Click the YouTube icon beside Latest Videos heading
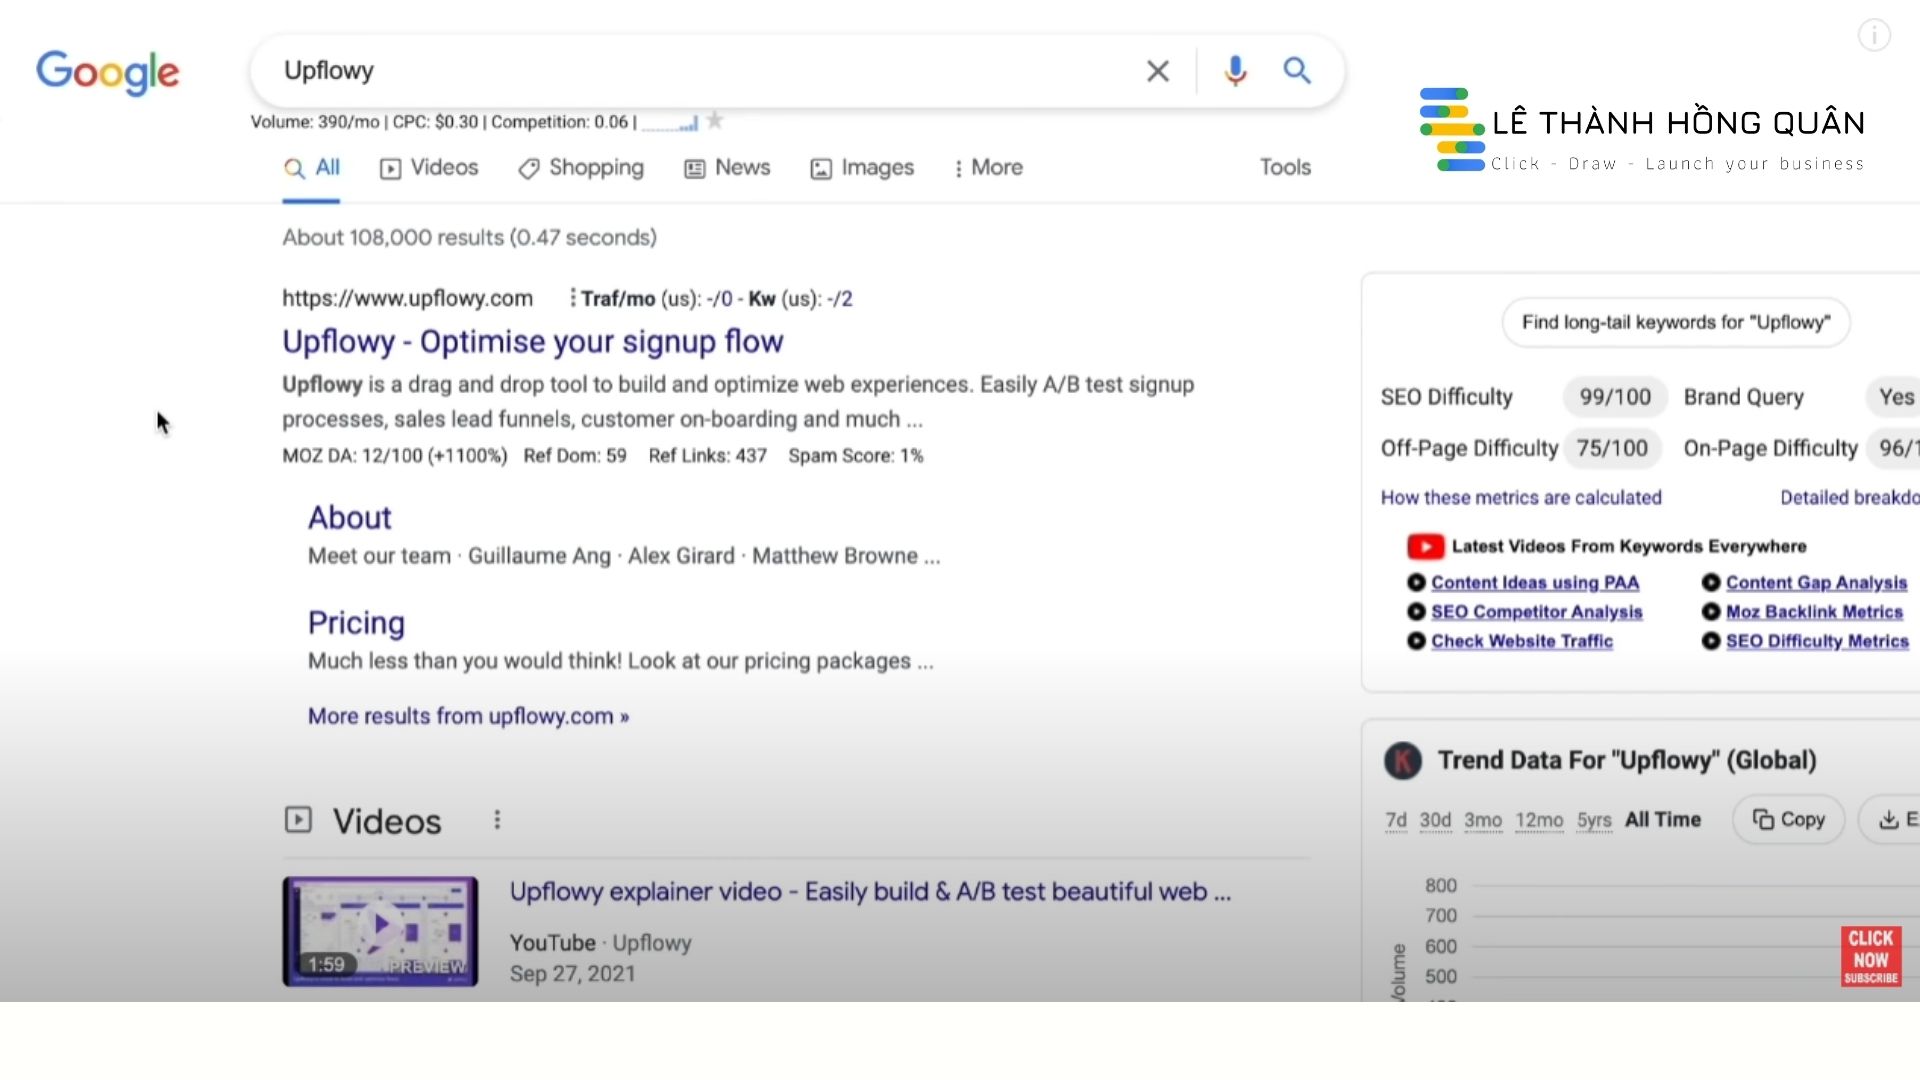1920x1080 pixels. pos(1425,546)
